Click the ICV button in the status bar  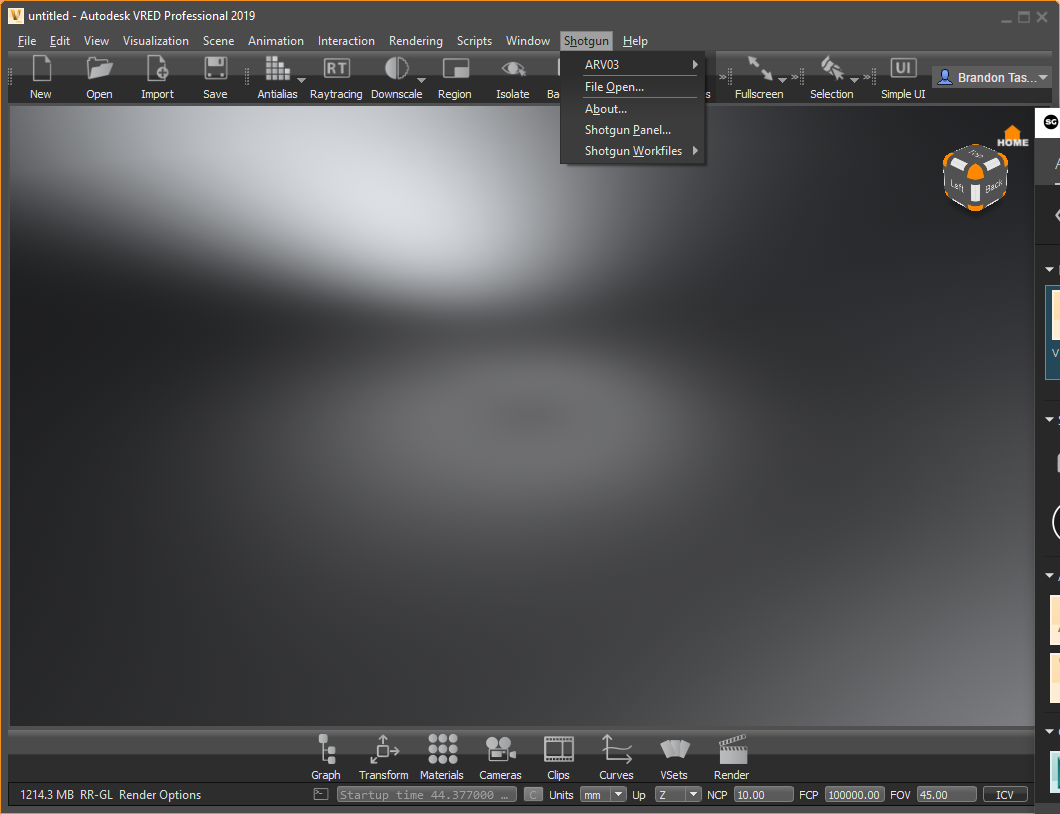[x=1005, y=794]
